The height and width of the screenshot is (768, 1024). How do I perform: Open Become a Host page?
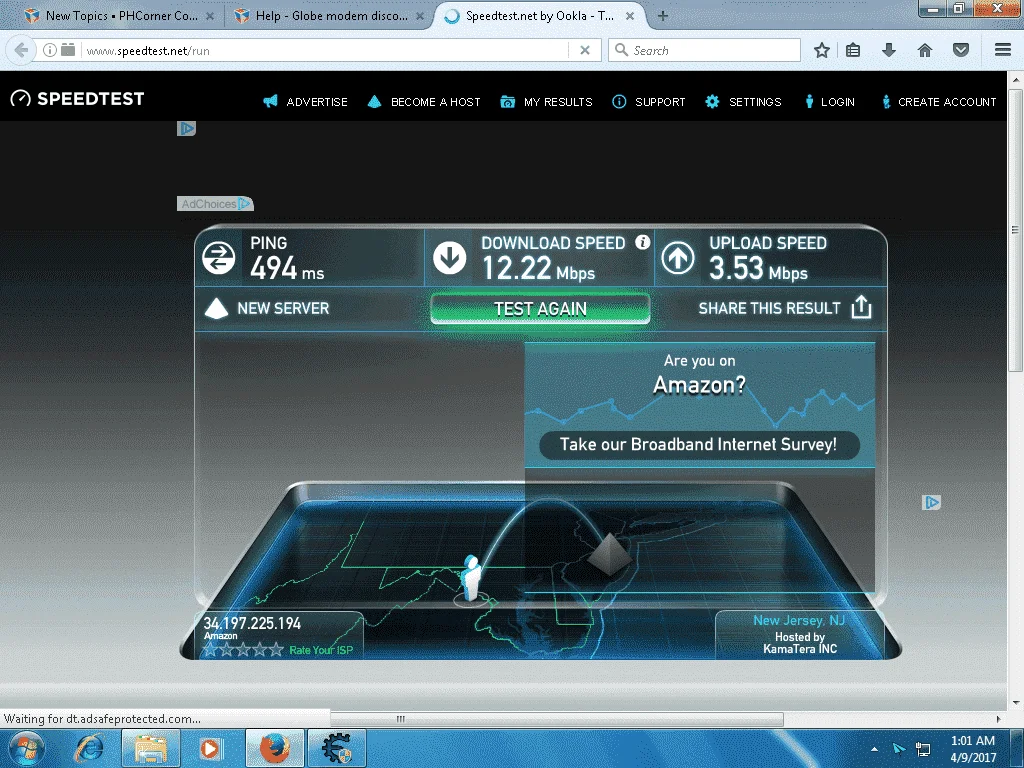click(436, 102)
